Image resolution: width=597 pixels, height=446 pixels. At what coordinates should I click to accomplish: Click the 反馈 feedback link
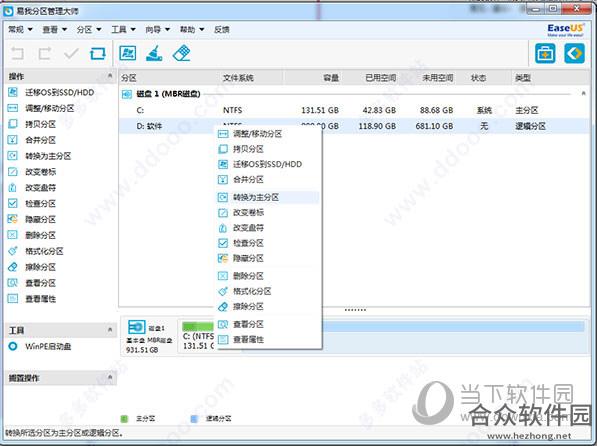pos(222,29)
